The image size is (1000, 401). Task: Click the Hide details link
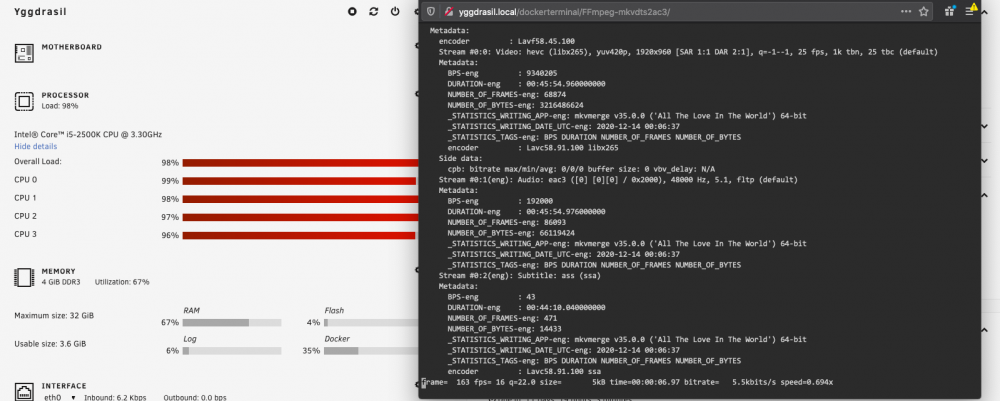tap(36, 147)
